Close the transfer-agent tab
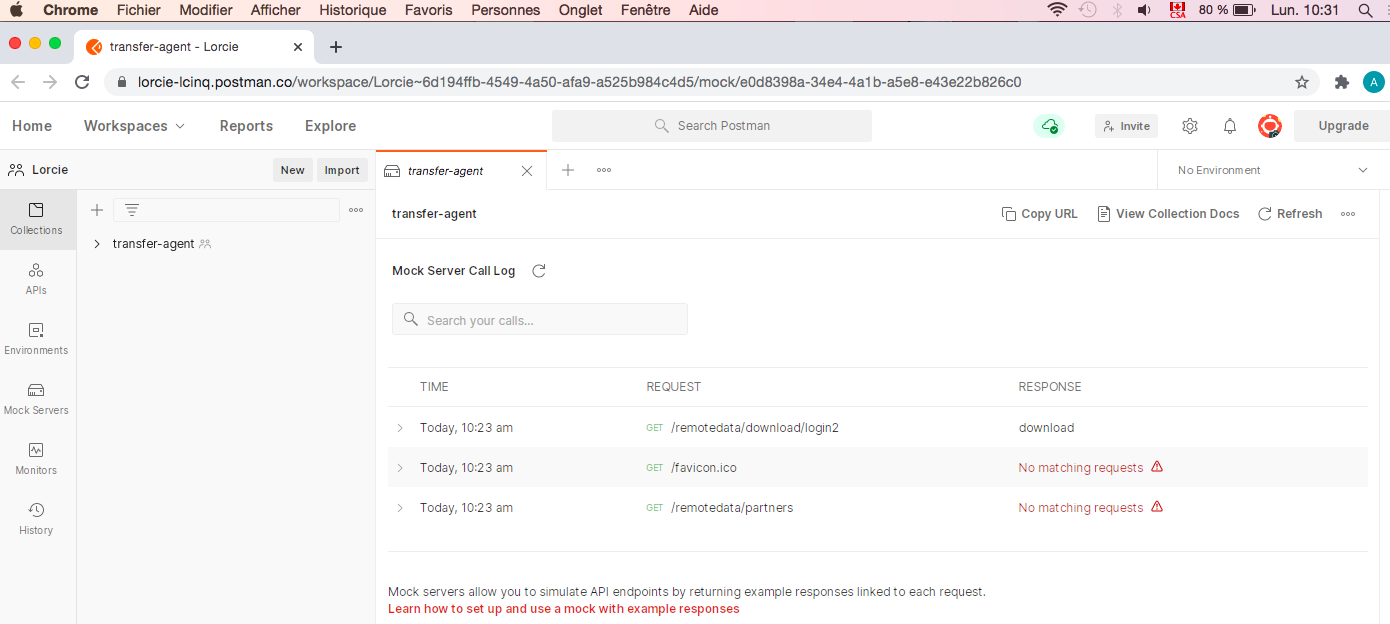 [527, 171]
